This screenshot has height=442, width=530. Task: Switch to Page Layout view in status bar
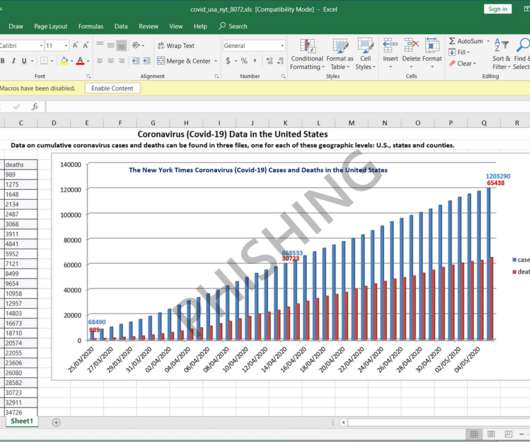(491, 435)
